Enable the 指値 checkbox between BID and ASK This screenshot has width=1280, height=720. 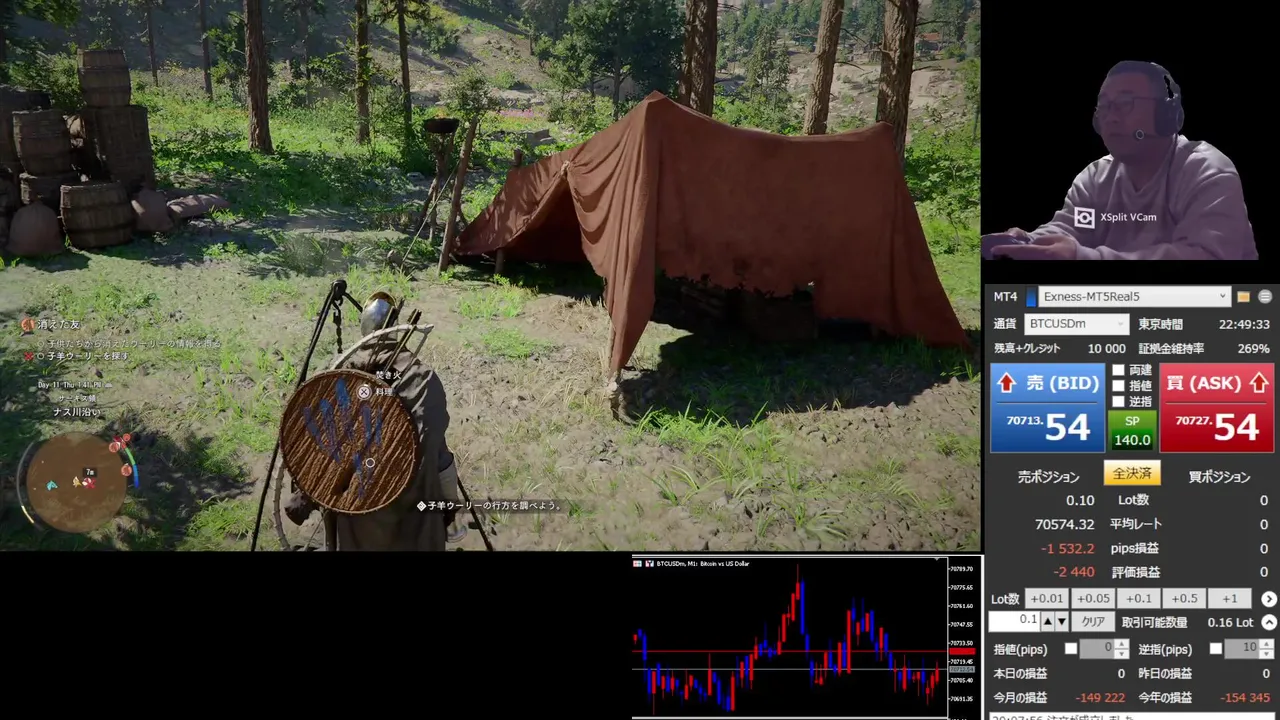pyautogui.click(x=1119, y=386)
